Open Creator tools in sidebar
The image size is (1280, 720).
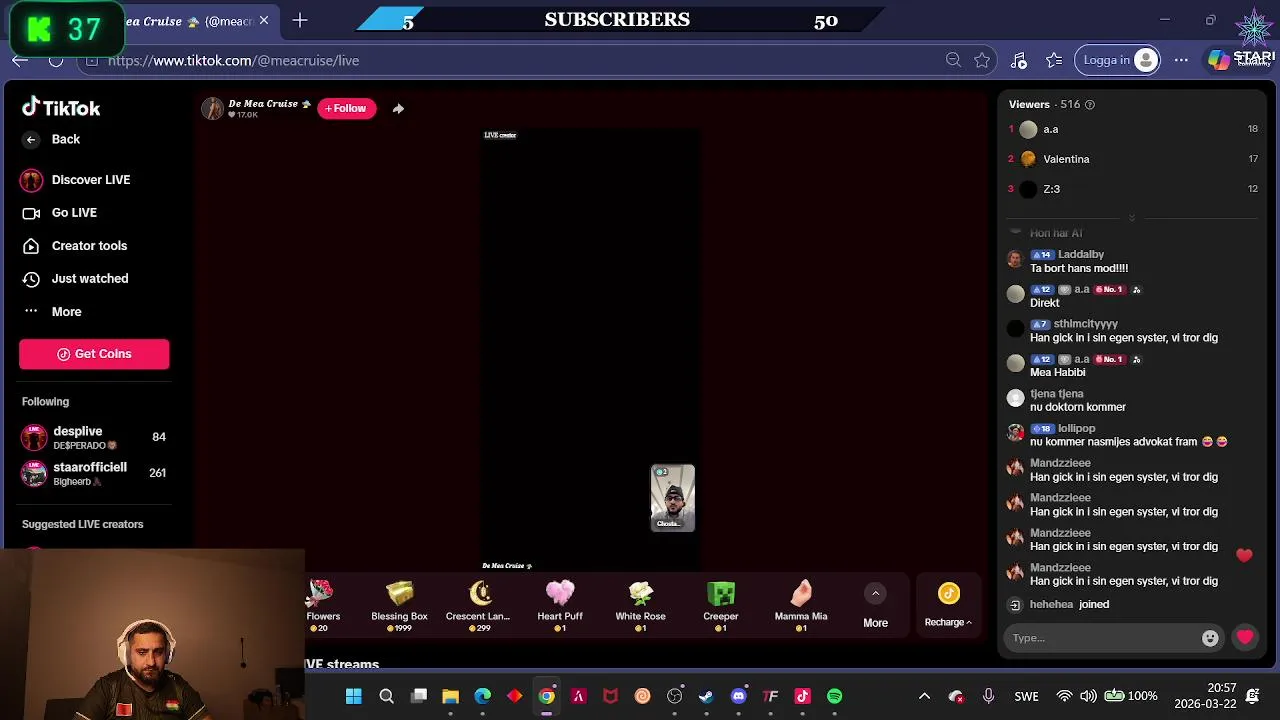point(75,246)
